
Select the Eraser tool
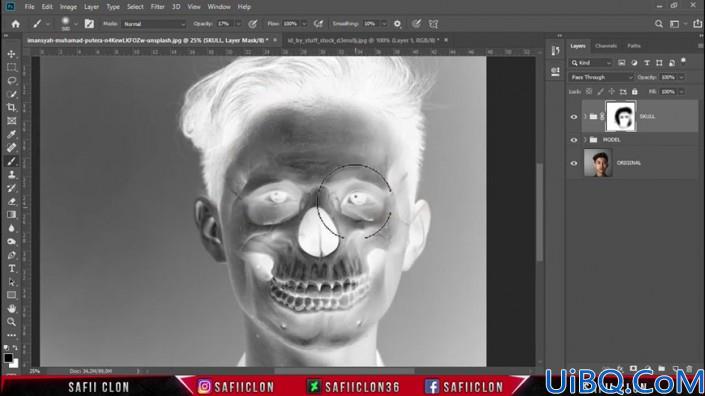(x=12, y=201)
